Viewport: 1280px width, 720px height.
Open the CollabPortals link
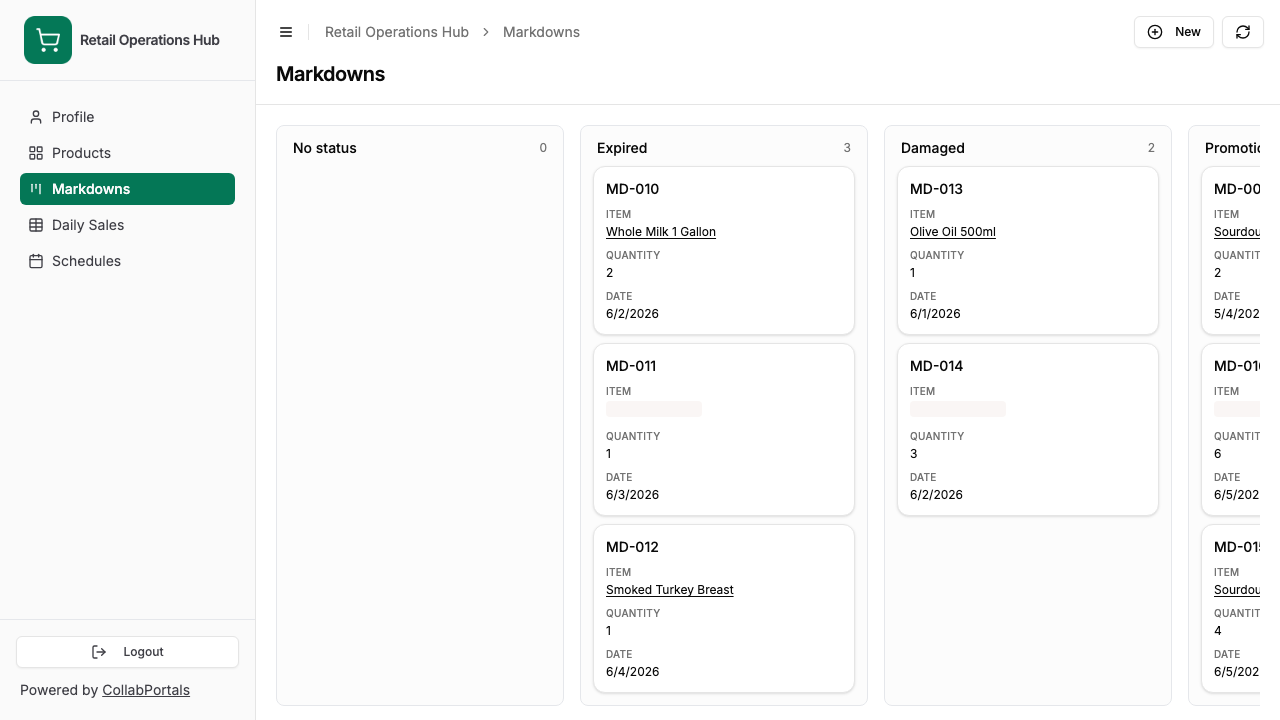(x=146, y=690)
